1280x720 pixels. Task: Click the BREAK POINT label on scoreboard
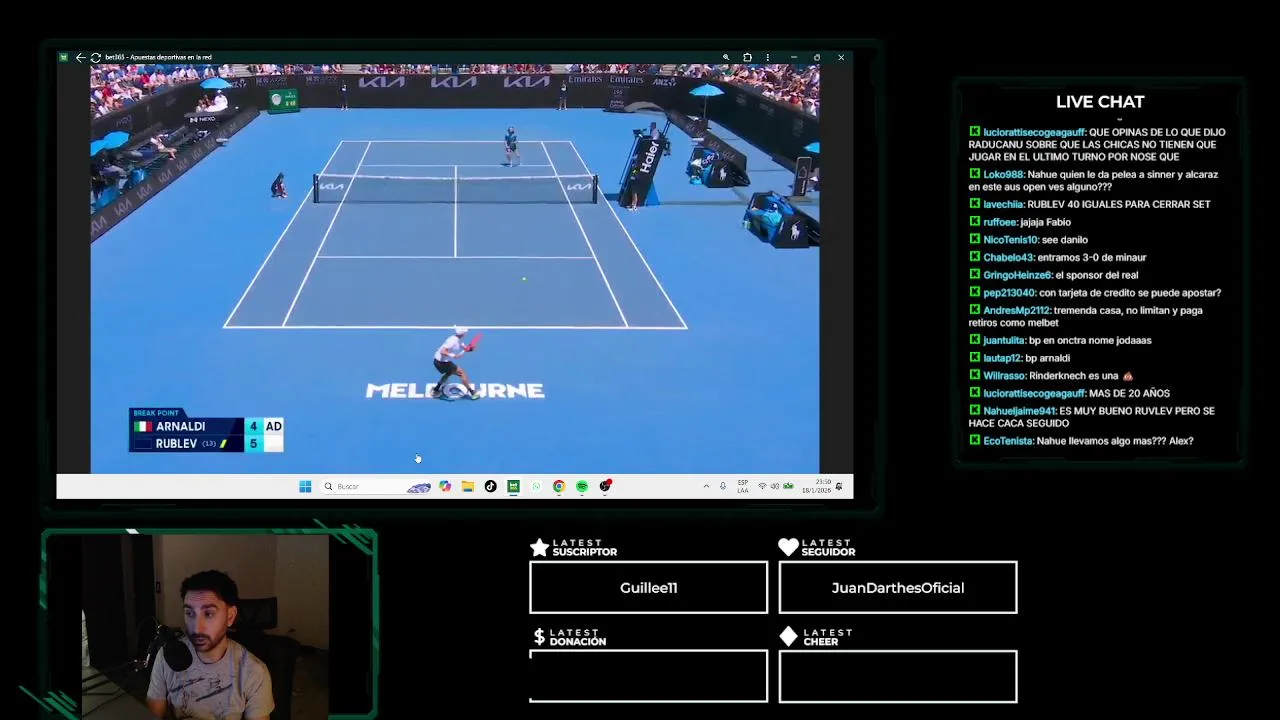pyautogui.click(x=156, y=413)
